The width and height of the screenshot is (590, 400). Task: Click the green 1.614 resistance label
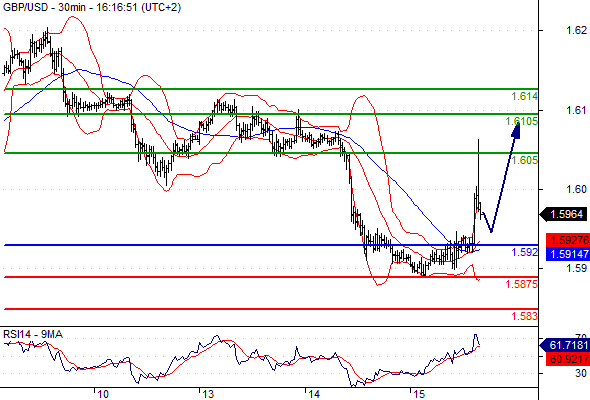[524, 97]
